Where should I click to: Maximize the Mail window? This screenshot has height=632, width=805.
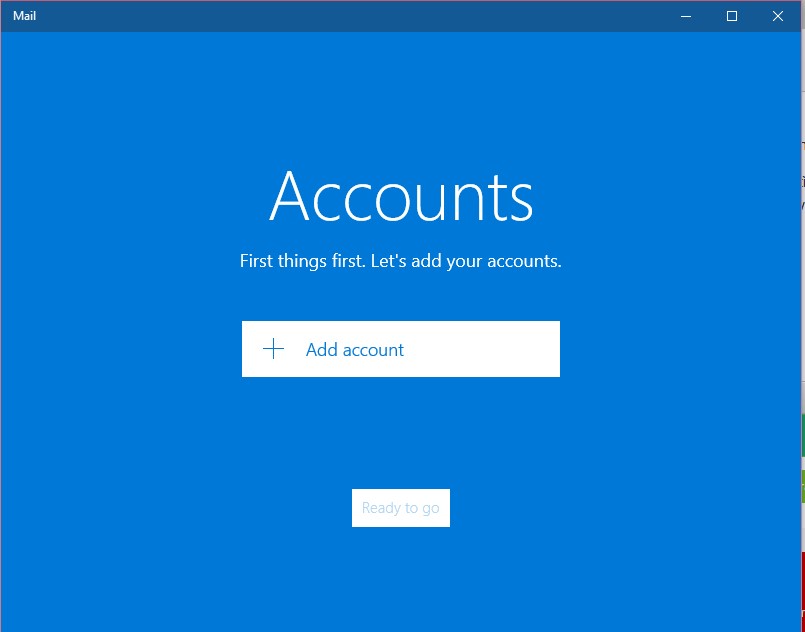click(x=732, y=16)
